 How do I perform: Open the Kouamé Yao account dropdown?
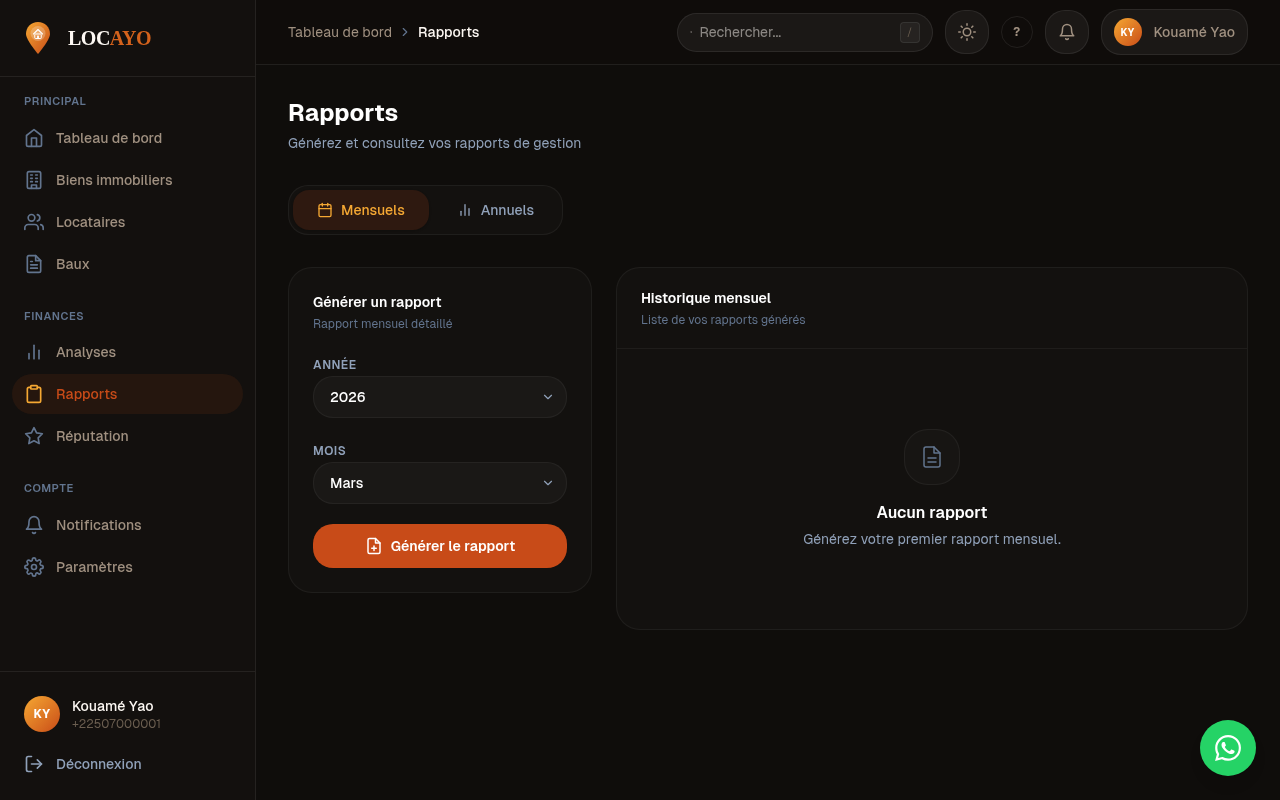click(x=1173, y=31)
